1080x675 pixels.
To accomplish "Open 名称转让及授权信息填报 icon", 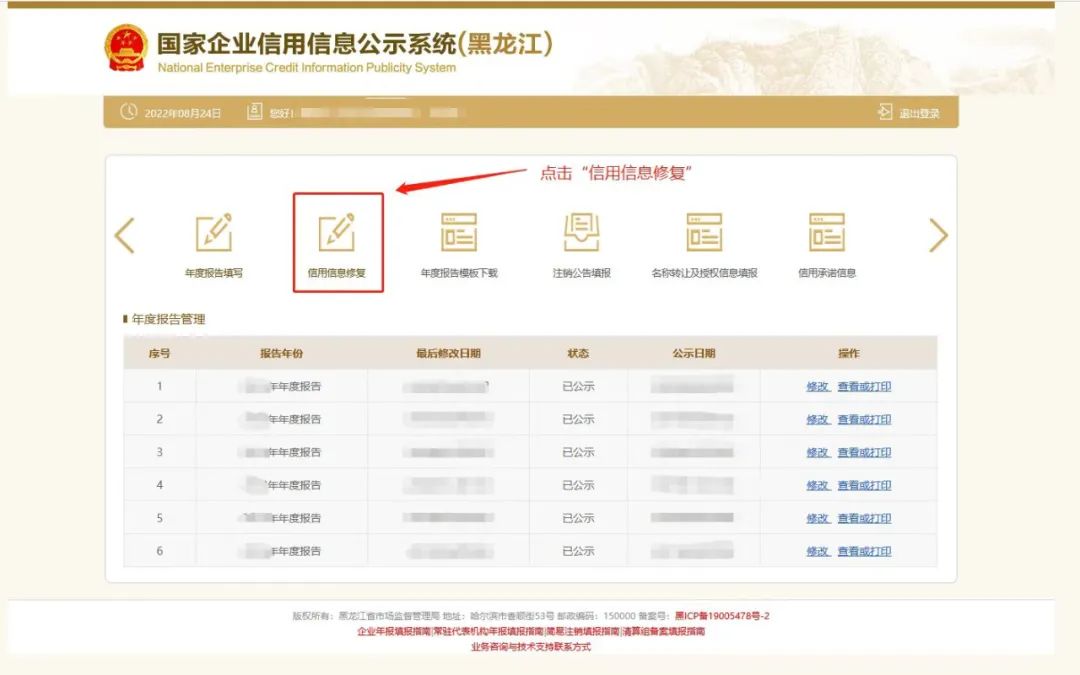I will [704, 233].
